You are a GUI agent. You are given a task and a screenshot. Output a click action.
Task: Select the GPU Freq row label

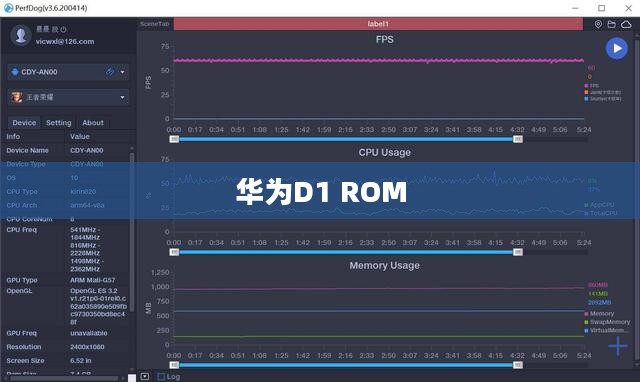[21, 333]
